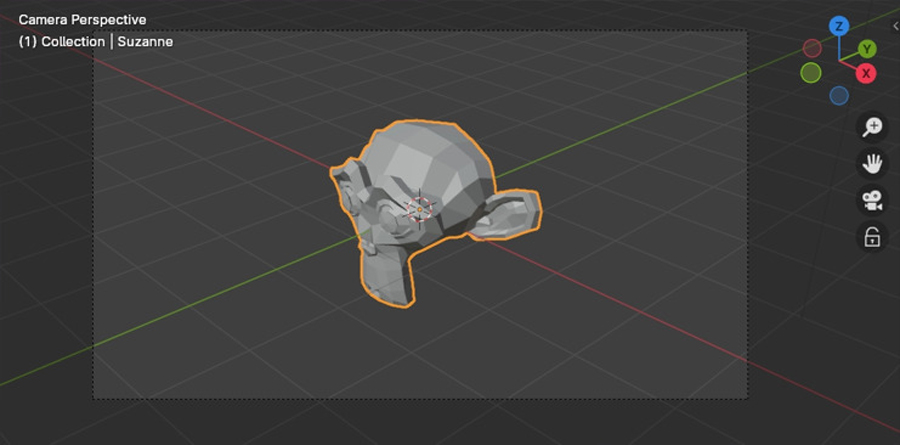
Task: Click the Camera Perspective label text
Action: pos(82,20)
